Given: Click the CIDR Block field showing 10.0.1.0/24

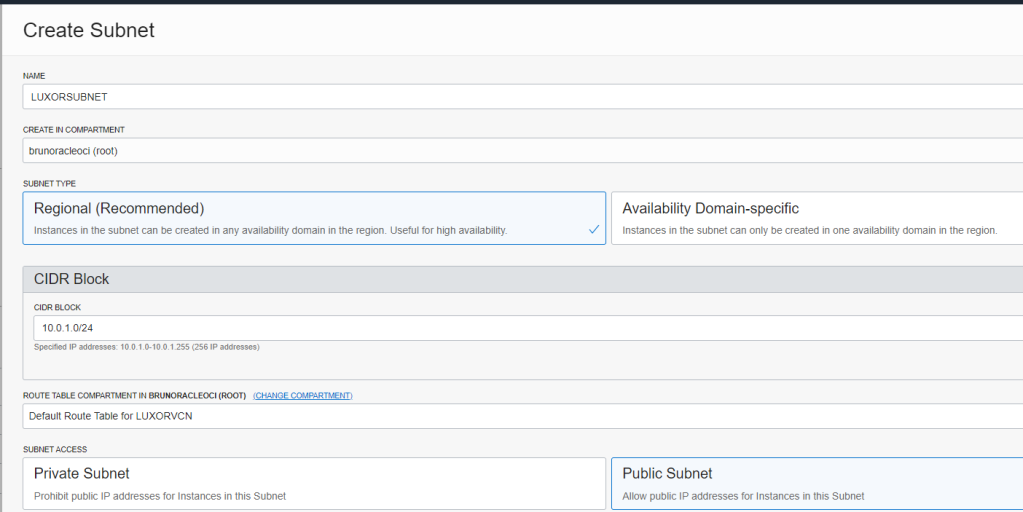Looking at the screenshot, I should click(x=528, y=328).
